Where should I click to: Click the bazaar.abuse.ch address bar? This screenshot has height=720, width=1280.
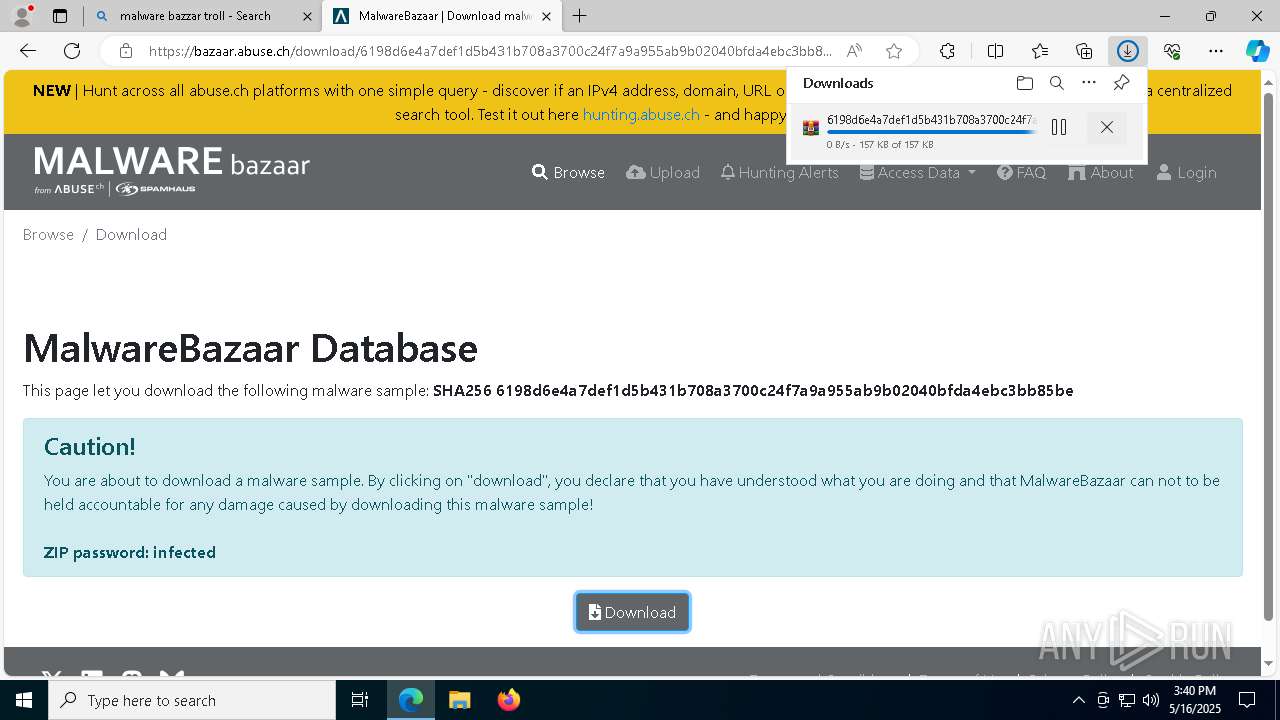[x=490, y=51]
